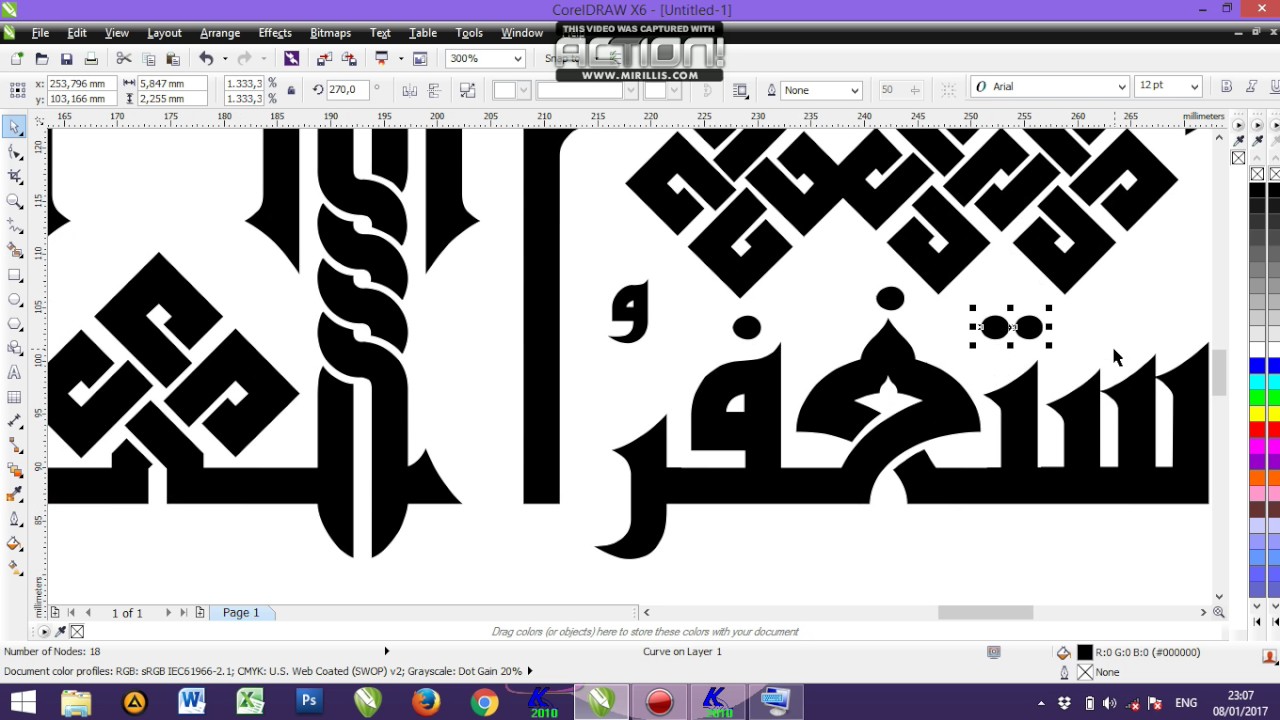The height and width of the screenshot is (720, 1280).
Task: Toggle Bold text formatting
Action: [x=1227, y=87]
